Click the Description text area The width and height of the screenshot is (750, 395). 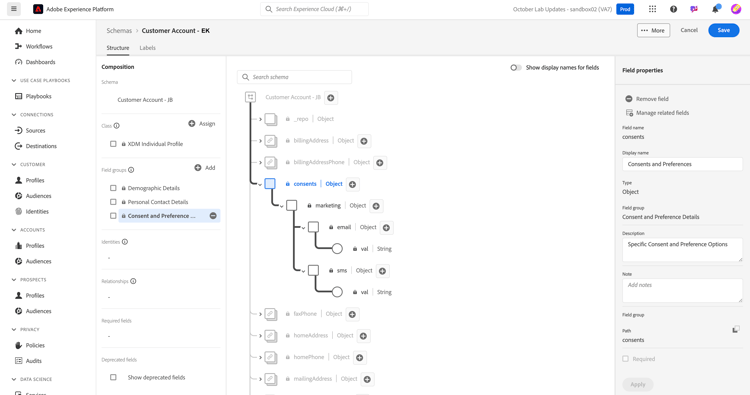coord(683,250)
